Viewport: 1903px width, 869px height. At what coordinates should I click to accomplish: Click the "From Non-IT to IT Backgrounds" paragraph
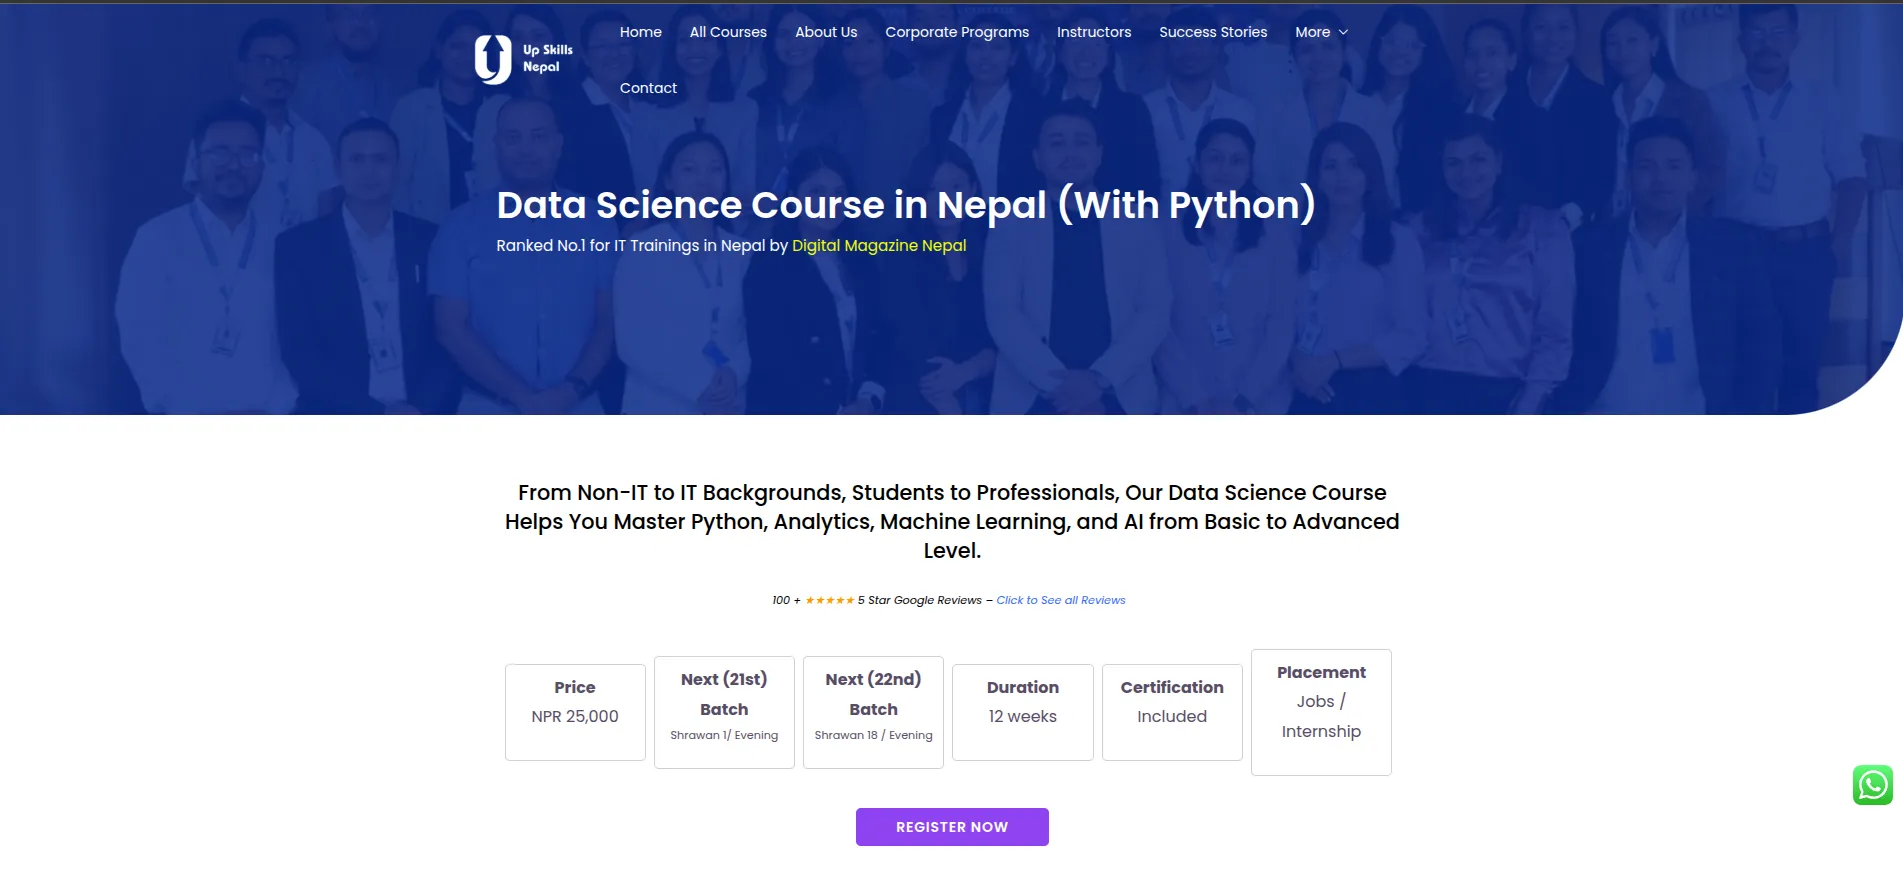(952, 521)
